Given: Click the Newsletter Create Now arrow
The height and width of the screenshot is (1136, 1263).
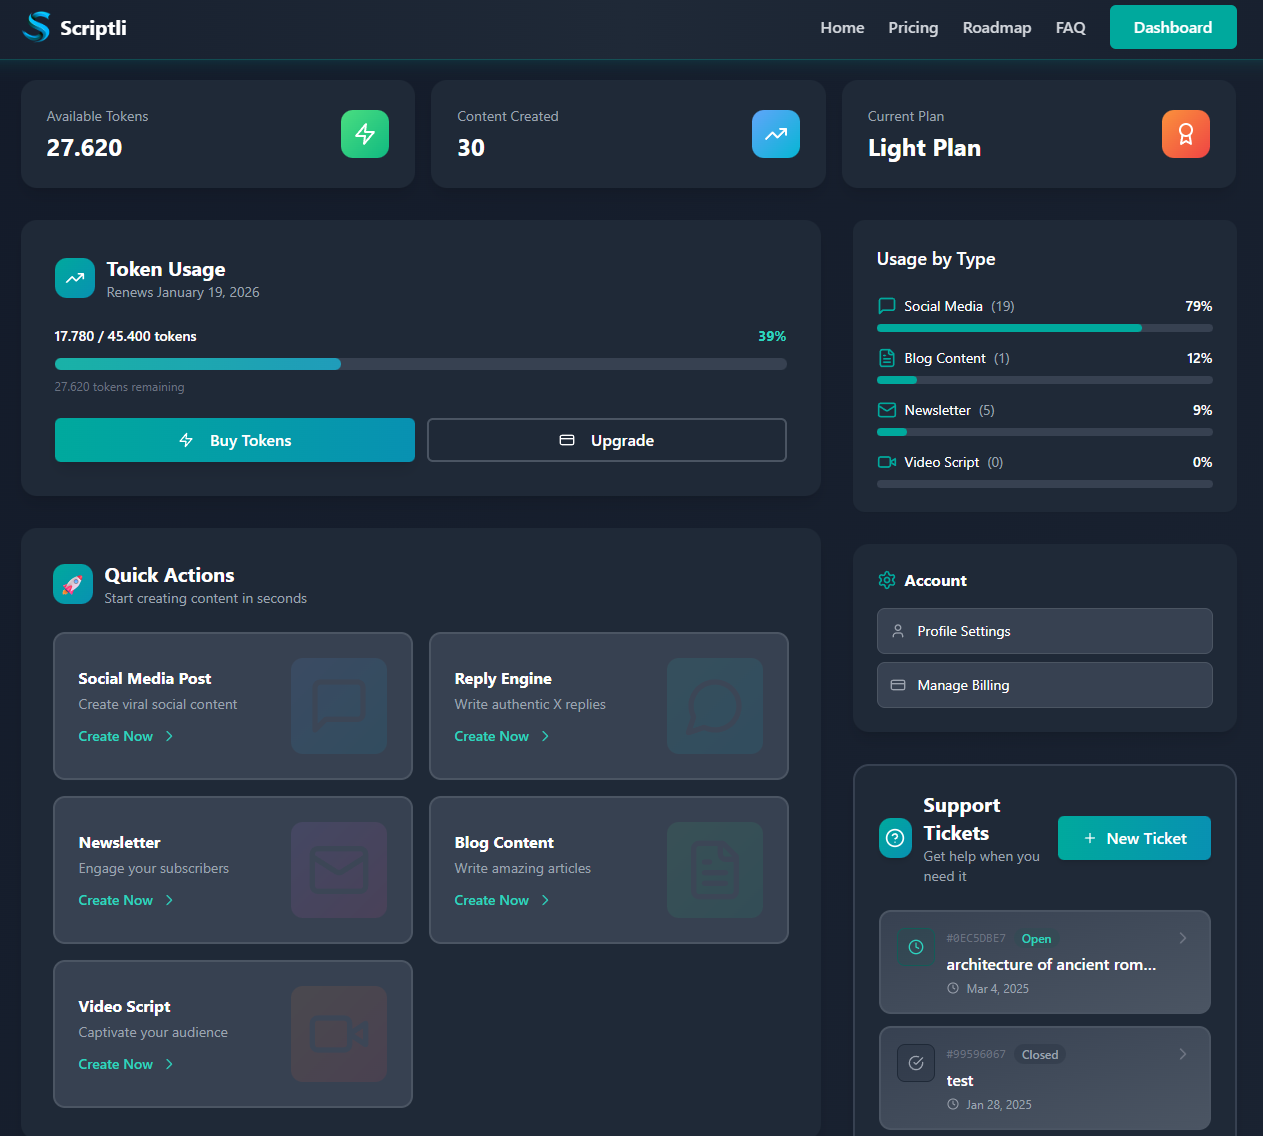Looking at the screenshot, I should (x=169, y=900).
